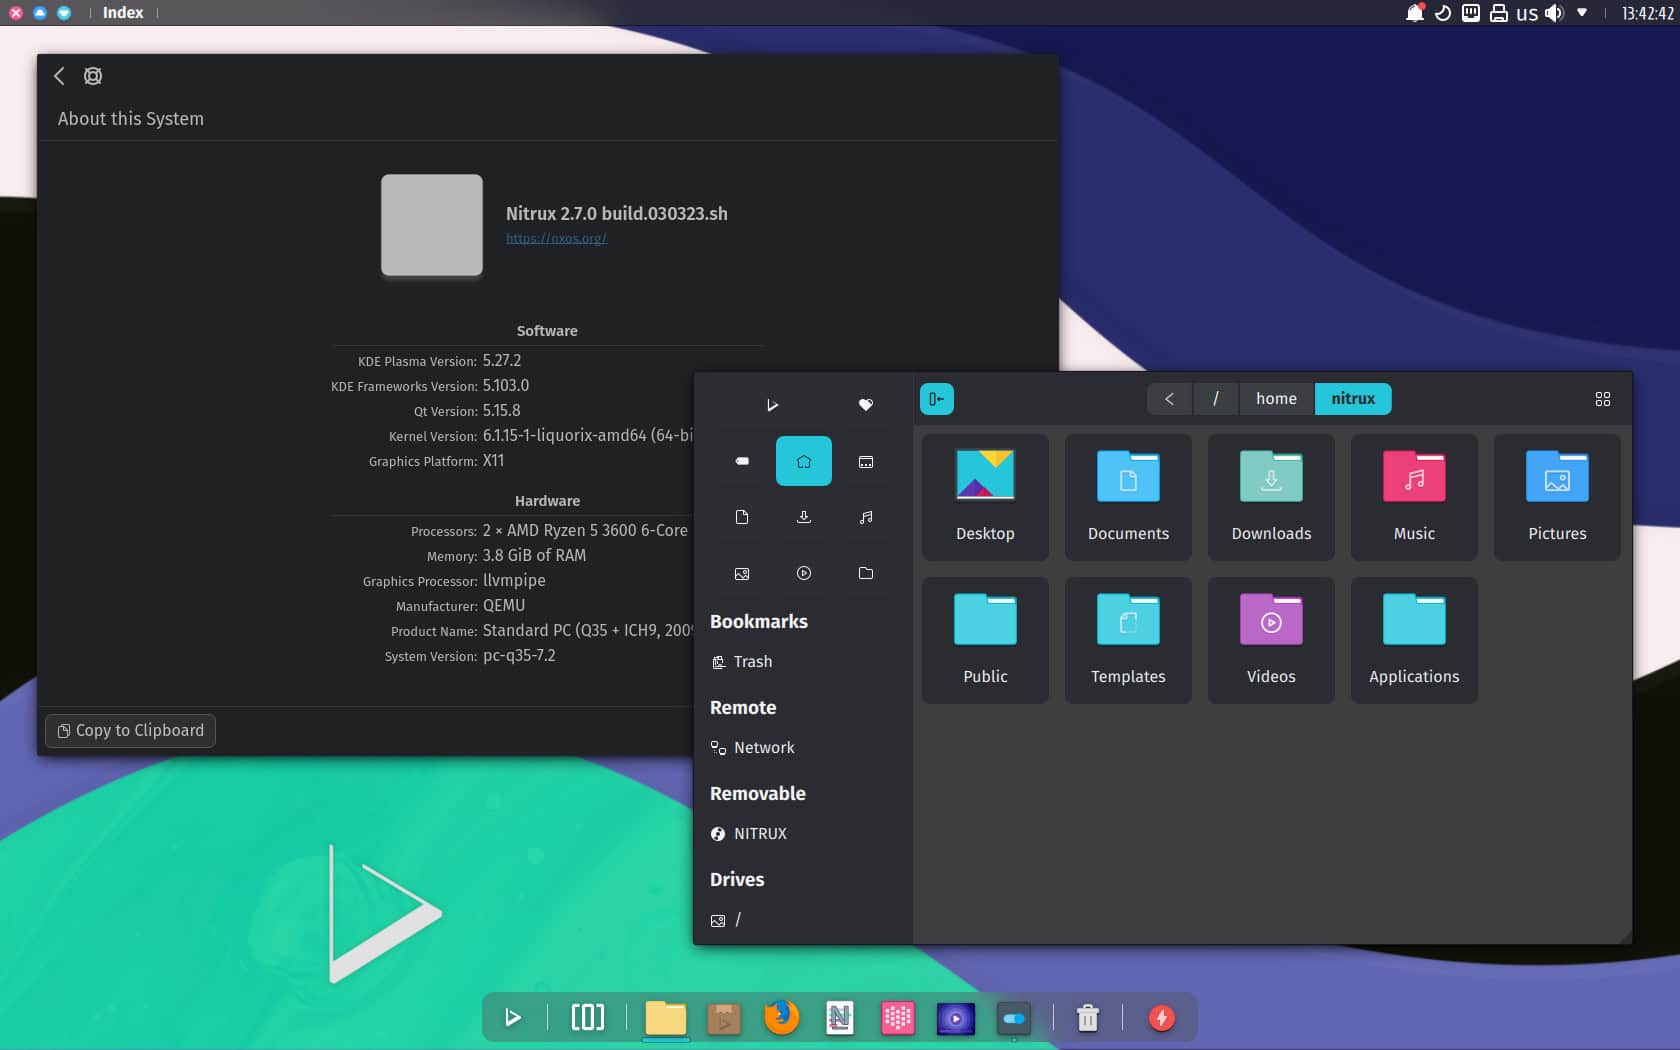The image size is (1680, 1050).
Task: Open the Trash from the dock
Action: point(1087,1018)
